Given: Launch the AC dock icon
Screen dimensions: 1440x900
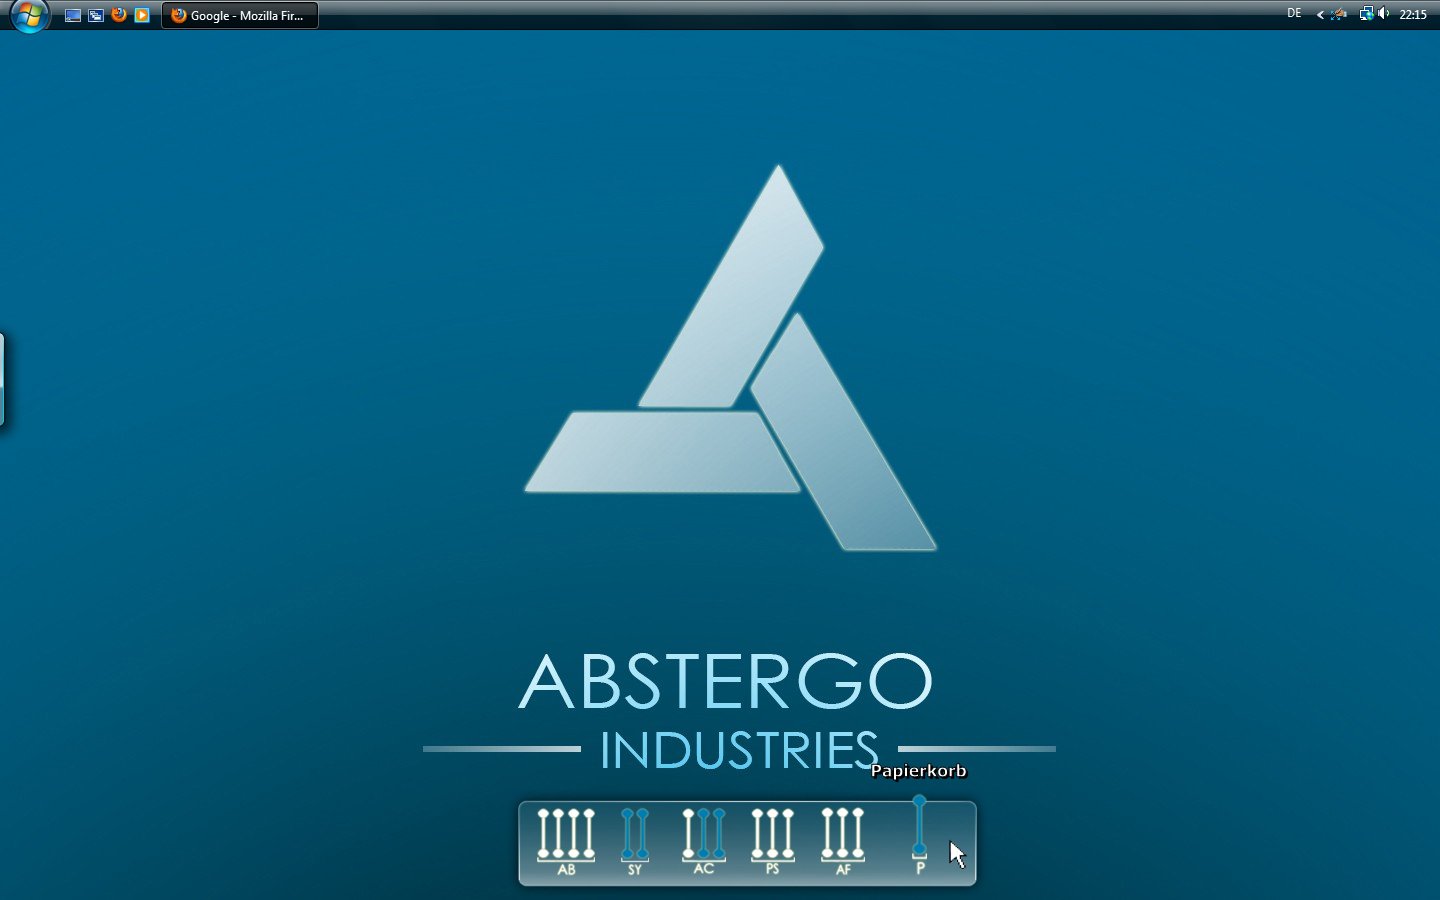Looking at the screenshot, I should click(x=704, y=842).
